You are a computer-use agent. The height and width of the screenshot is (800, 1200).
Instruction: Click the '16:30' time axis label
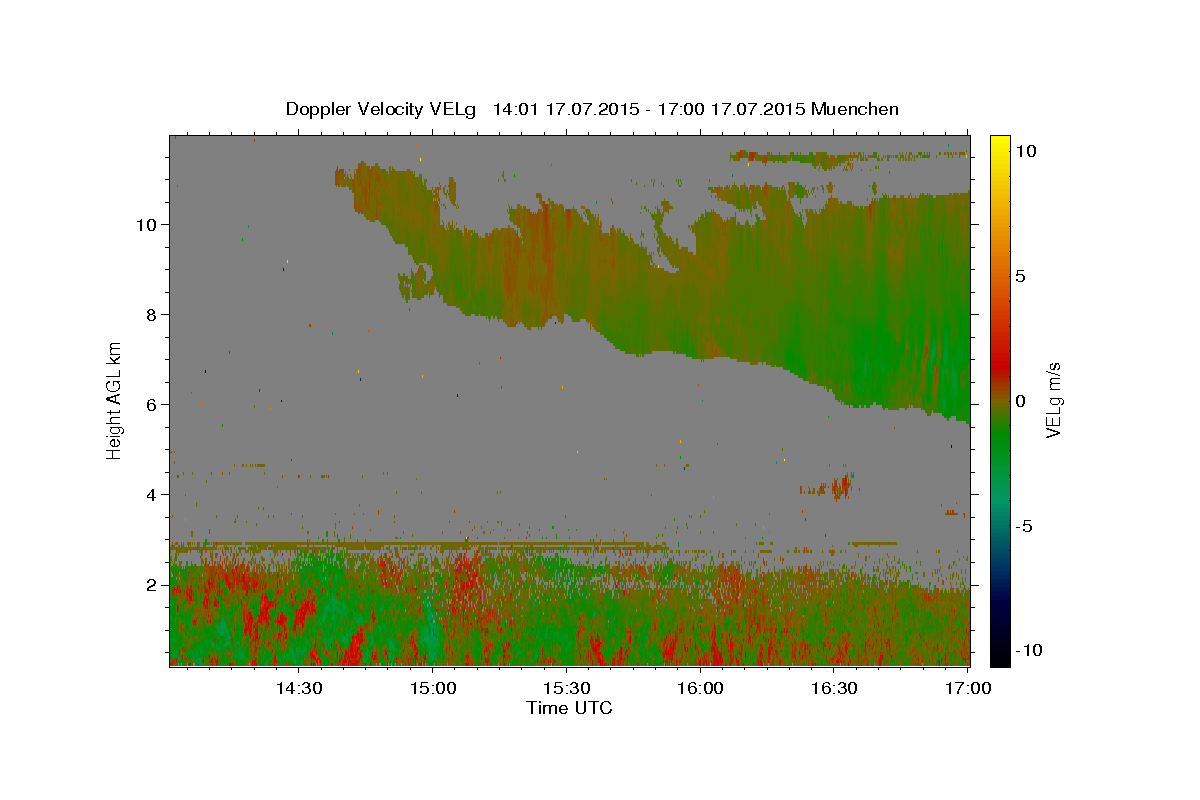[834, 688]
